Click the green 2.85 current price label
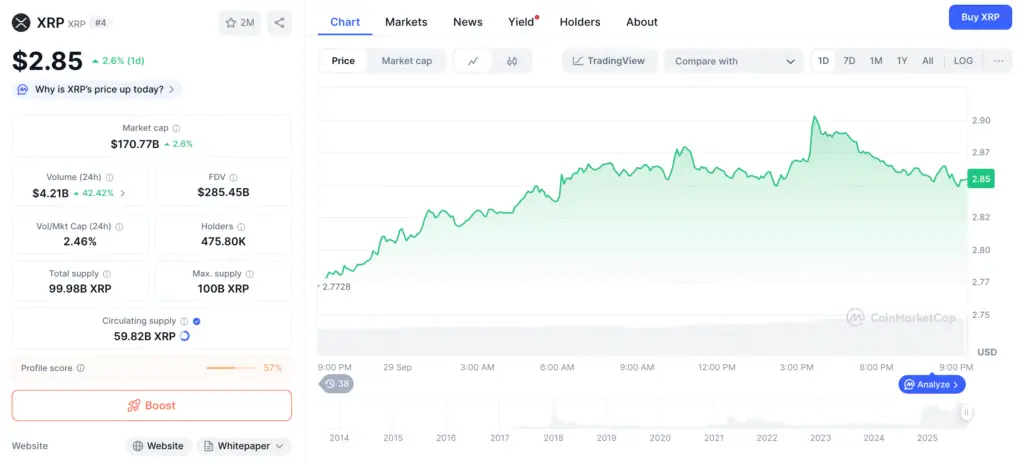The width and height of the screenshot is (1024, 464). pyautogui.click(x=981, y=179)
